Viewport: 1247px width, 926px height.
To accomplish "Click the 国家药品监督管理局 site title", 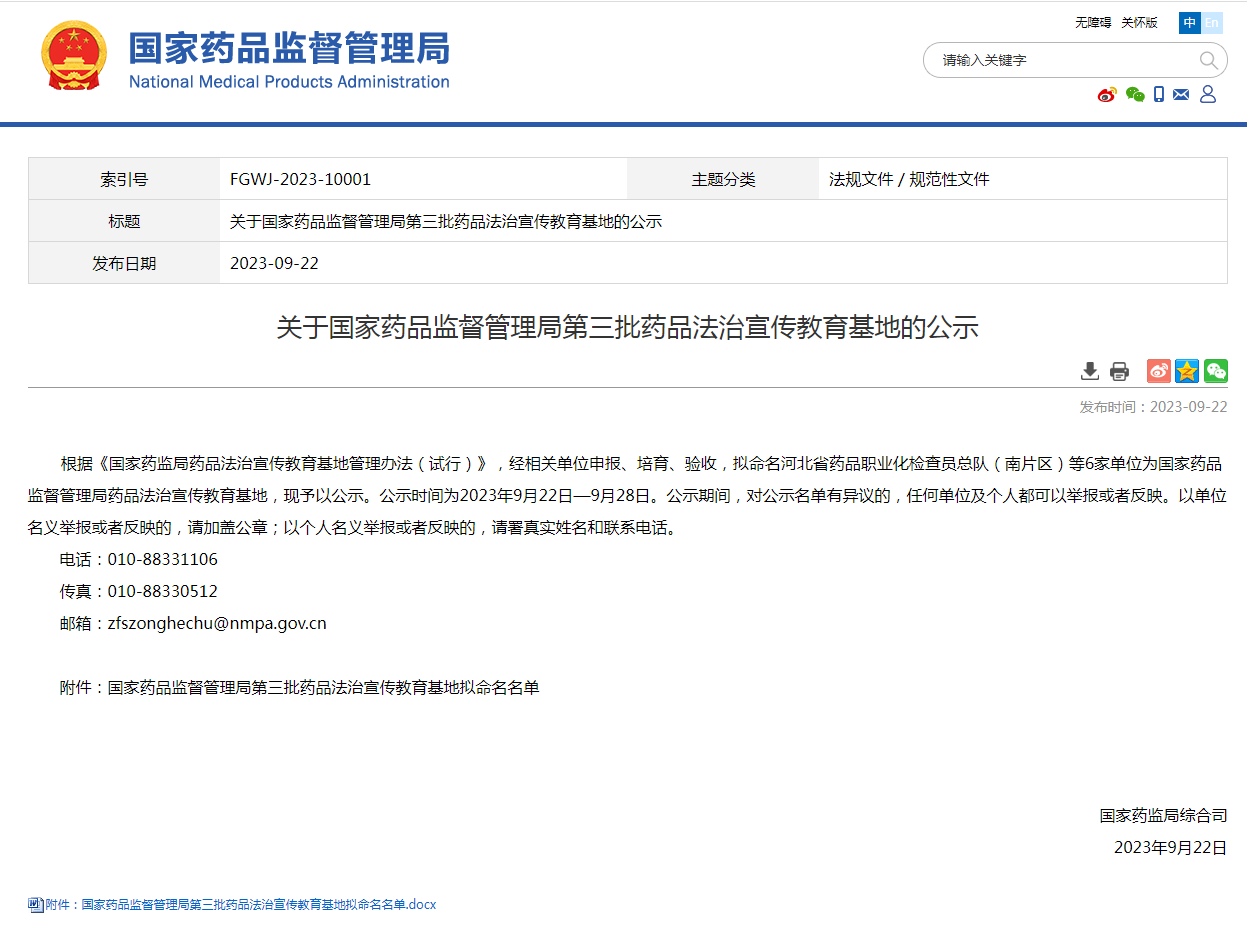I will coord(289,47).
